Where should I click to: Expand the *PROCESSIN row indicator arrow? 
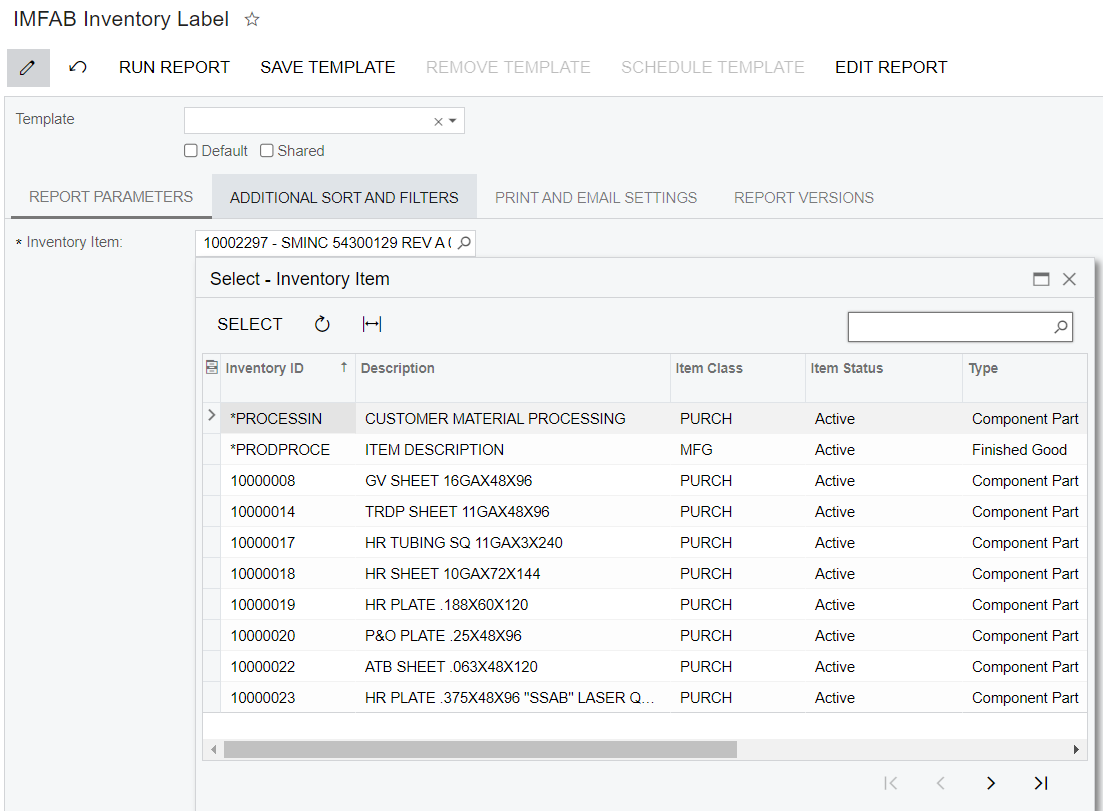[x=212, y=416]
